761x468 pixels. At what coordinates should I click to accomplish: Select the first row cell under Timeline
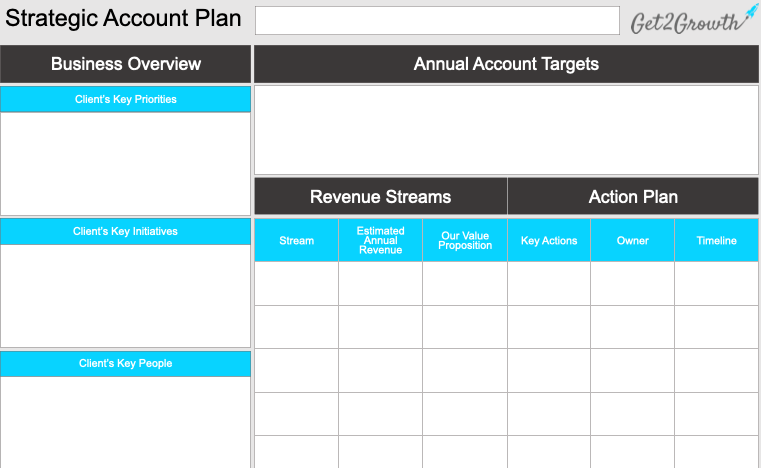tap(716, 284)
